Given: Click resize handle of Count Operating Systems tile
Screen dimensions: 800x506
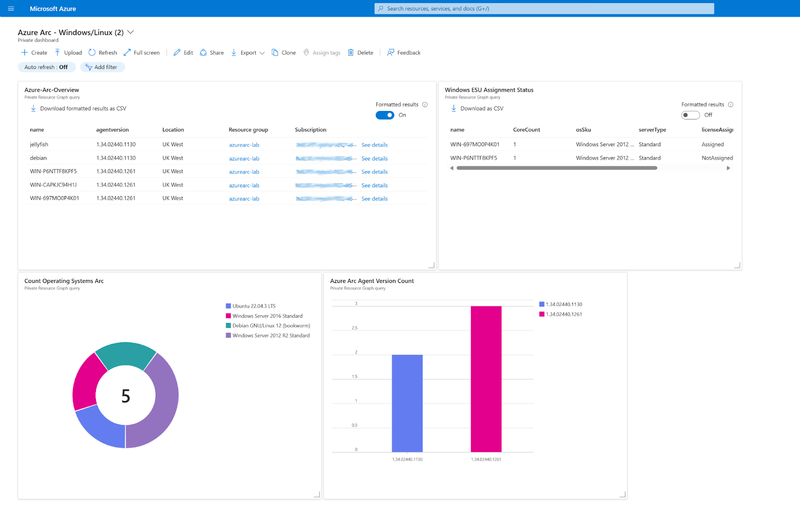Looking at the screenshot, I should point(316,494).
